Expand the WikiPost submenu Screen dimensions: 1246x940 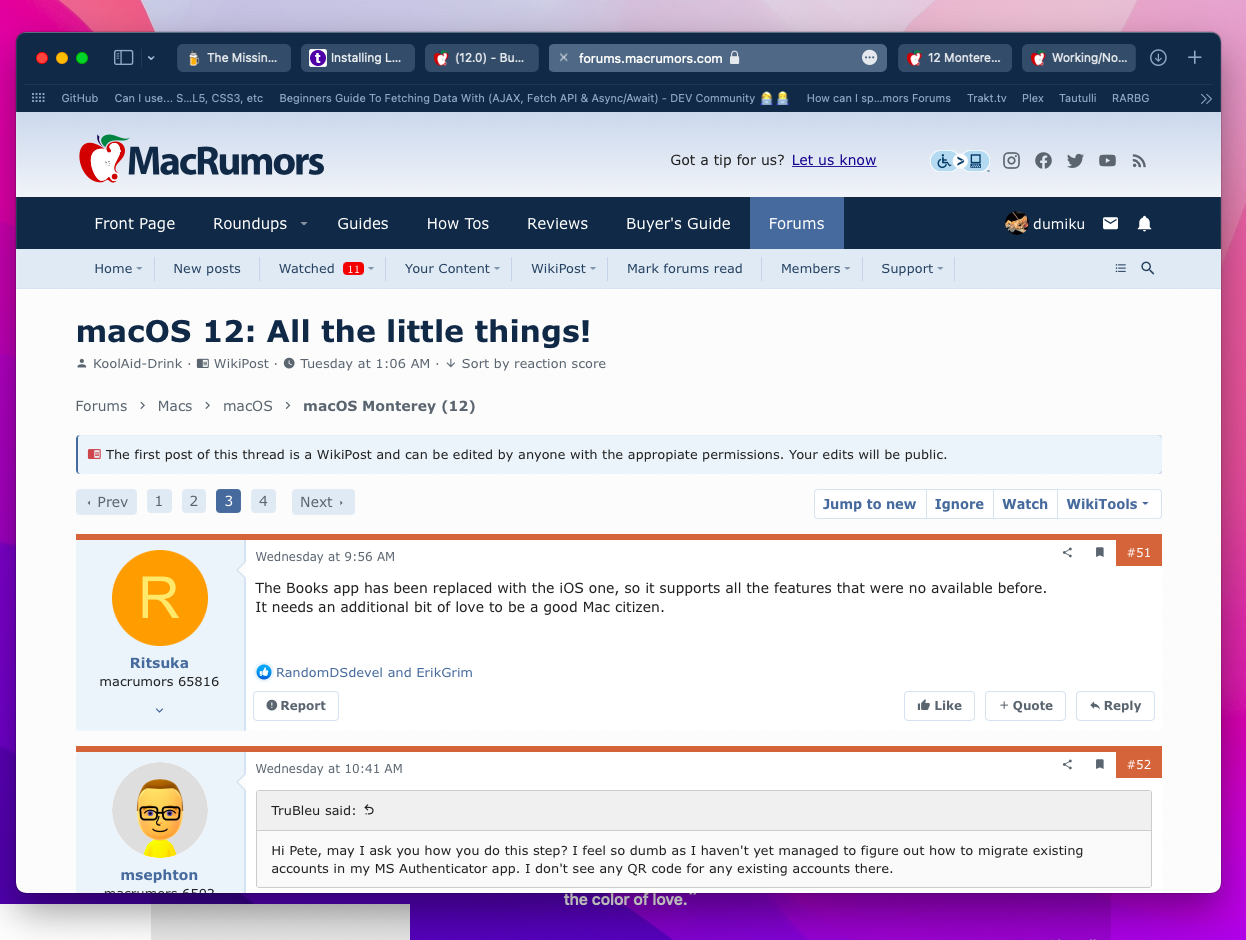click(x=593, y=269)
